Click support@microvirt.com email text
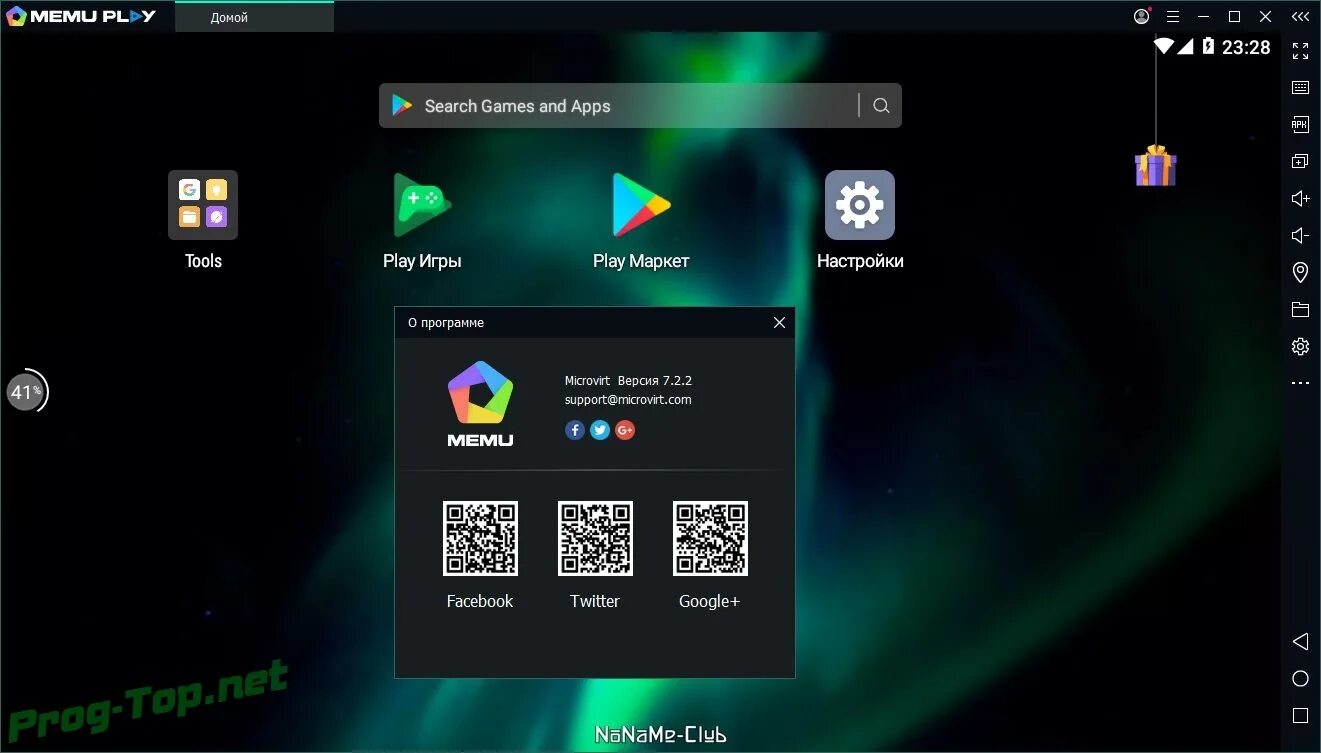Screen dimensions: 1321x753 (628, 399)
